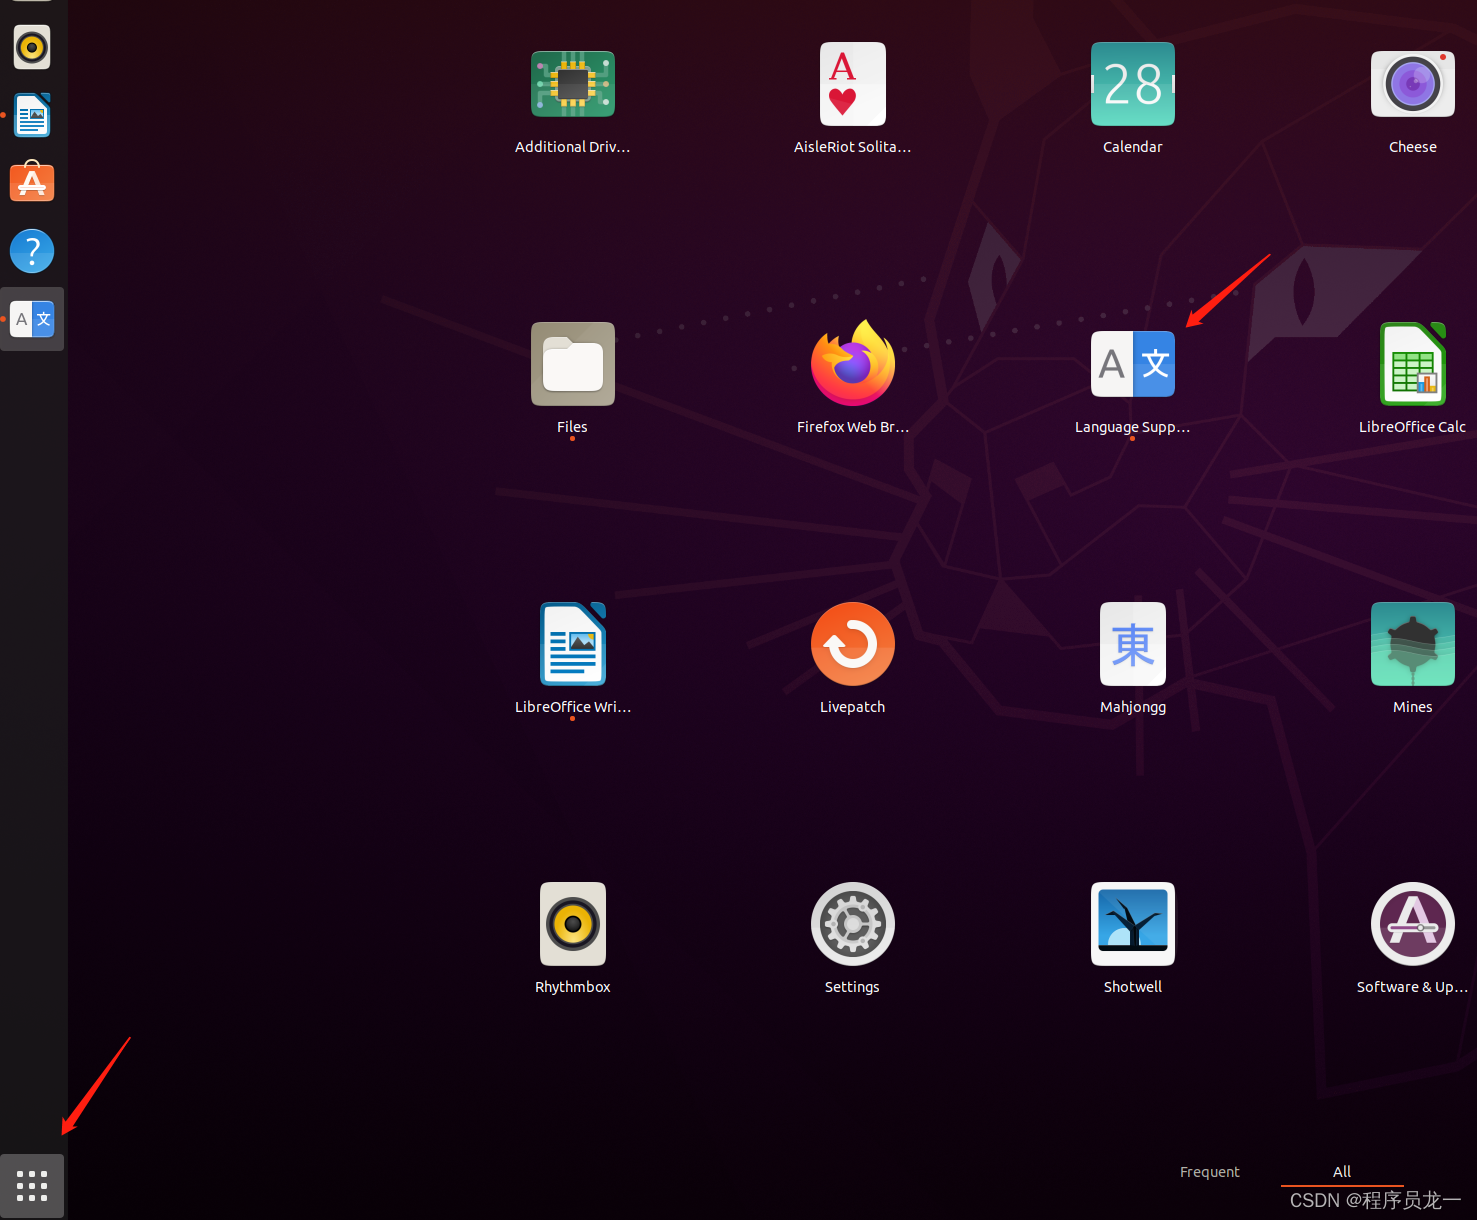Open Language Support in app grid
This screenshot has width=1477, height=1220.
click(x=1132, y=364)
